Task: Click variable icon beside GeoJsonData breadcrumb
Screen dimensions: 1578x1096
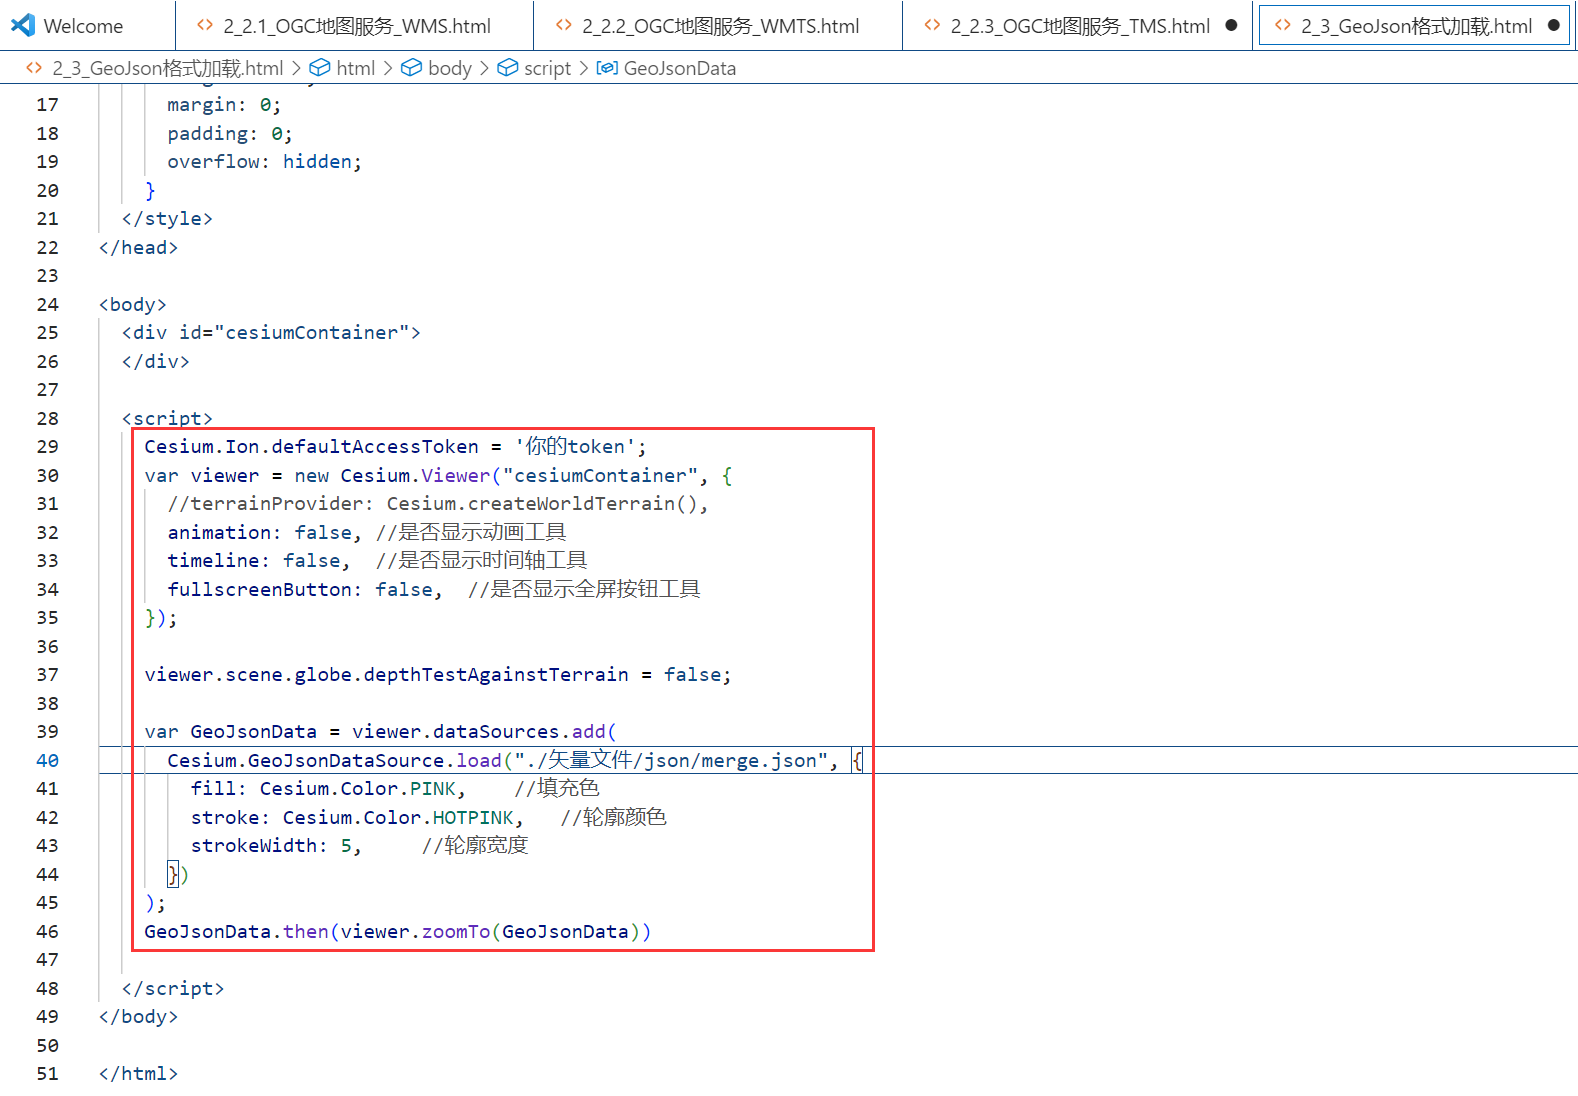Action: (x=607, y=68)
